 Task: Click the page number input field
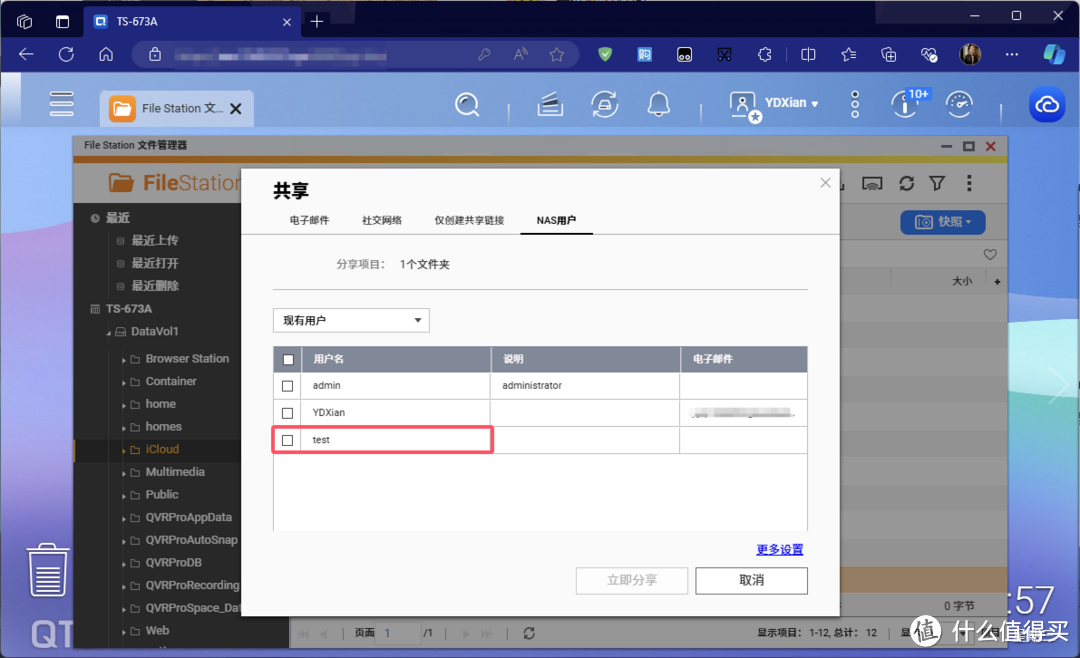pos(400,633)
